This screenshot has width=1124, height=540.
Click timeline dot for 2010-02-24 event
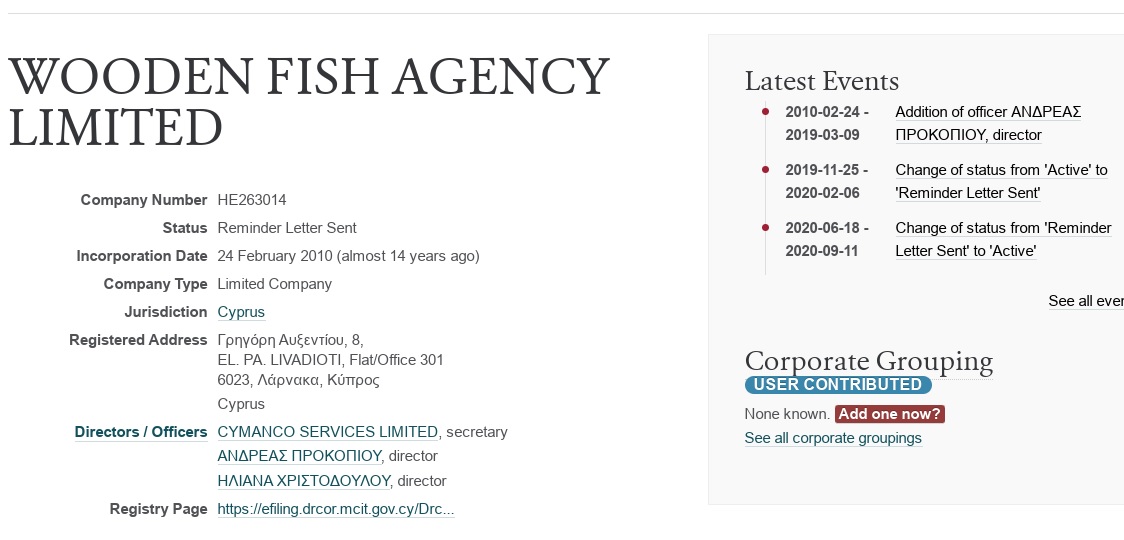coord(765,112)
